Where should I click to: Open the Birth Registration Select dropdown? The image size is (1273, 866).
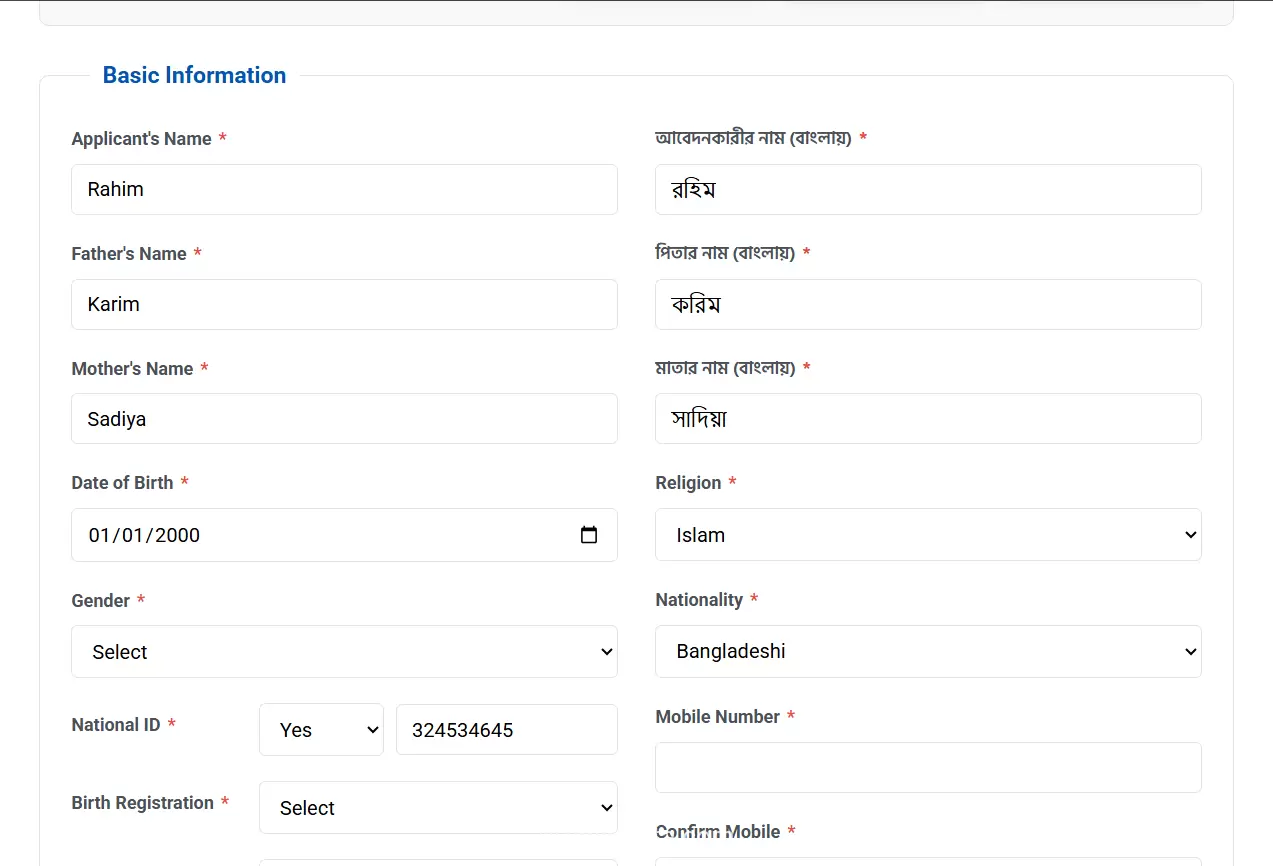[438, 808]
